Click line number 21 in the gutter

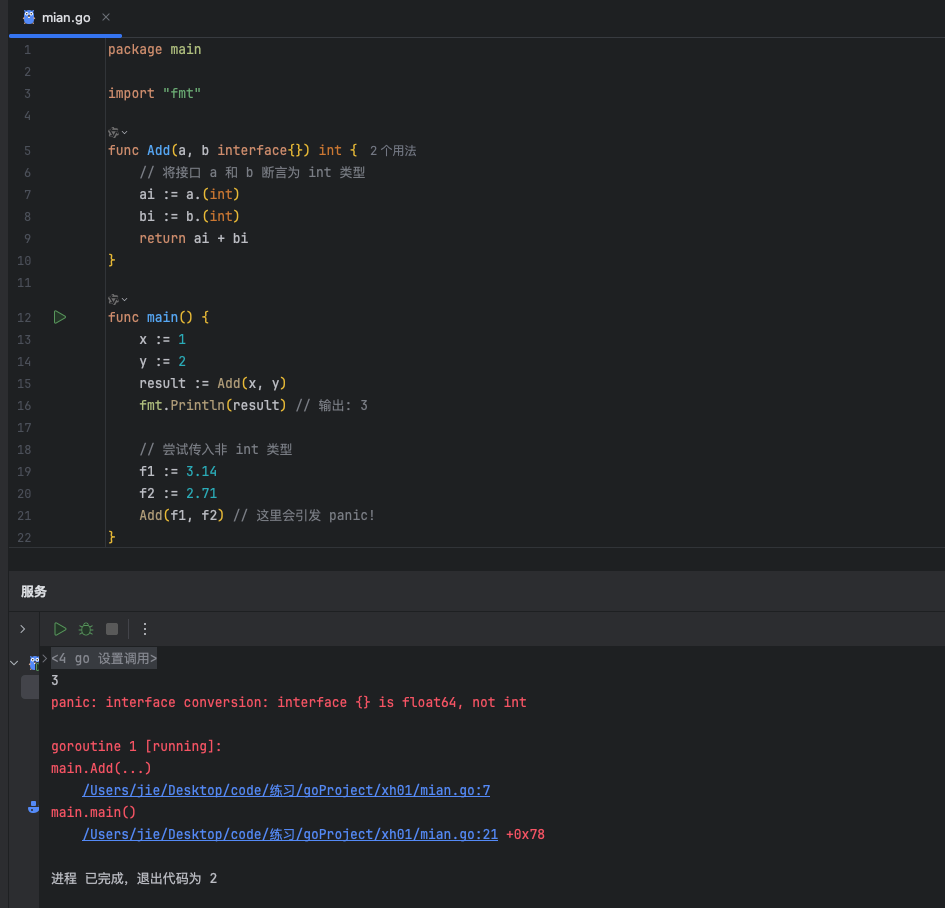point(24,516)
